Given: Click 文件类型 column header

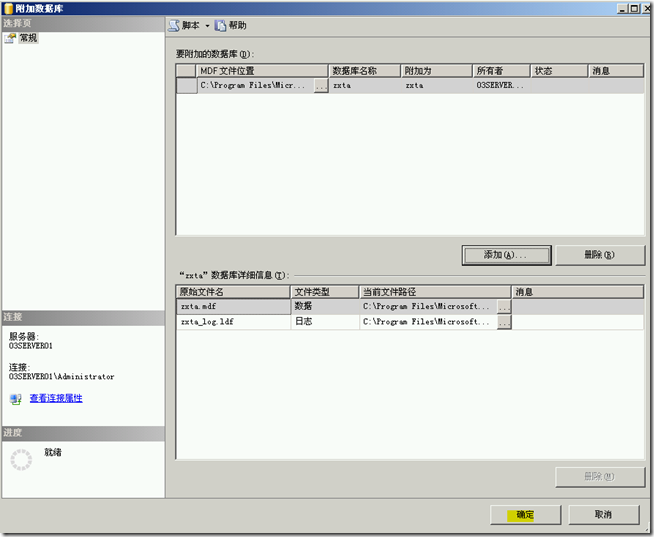Looking at the screenshot, I should coord(324,292).
